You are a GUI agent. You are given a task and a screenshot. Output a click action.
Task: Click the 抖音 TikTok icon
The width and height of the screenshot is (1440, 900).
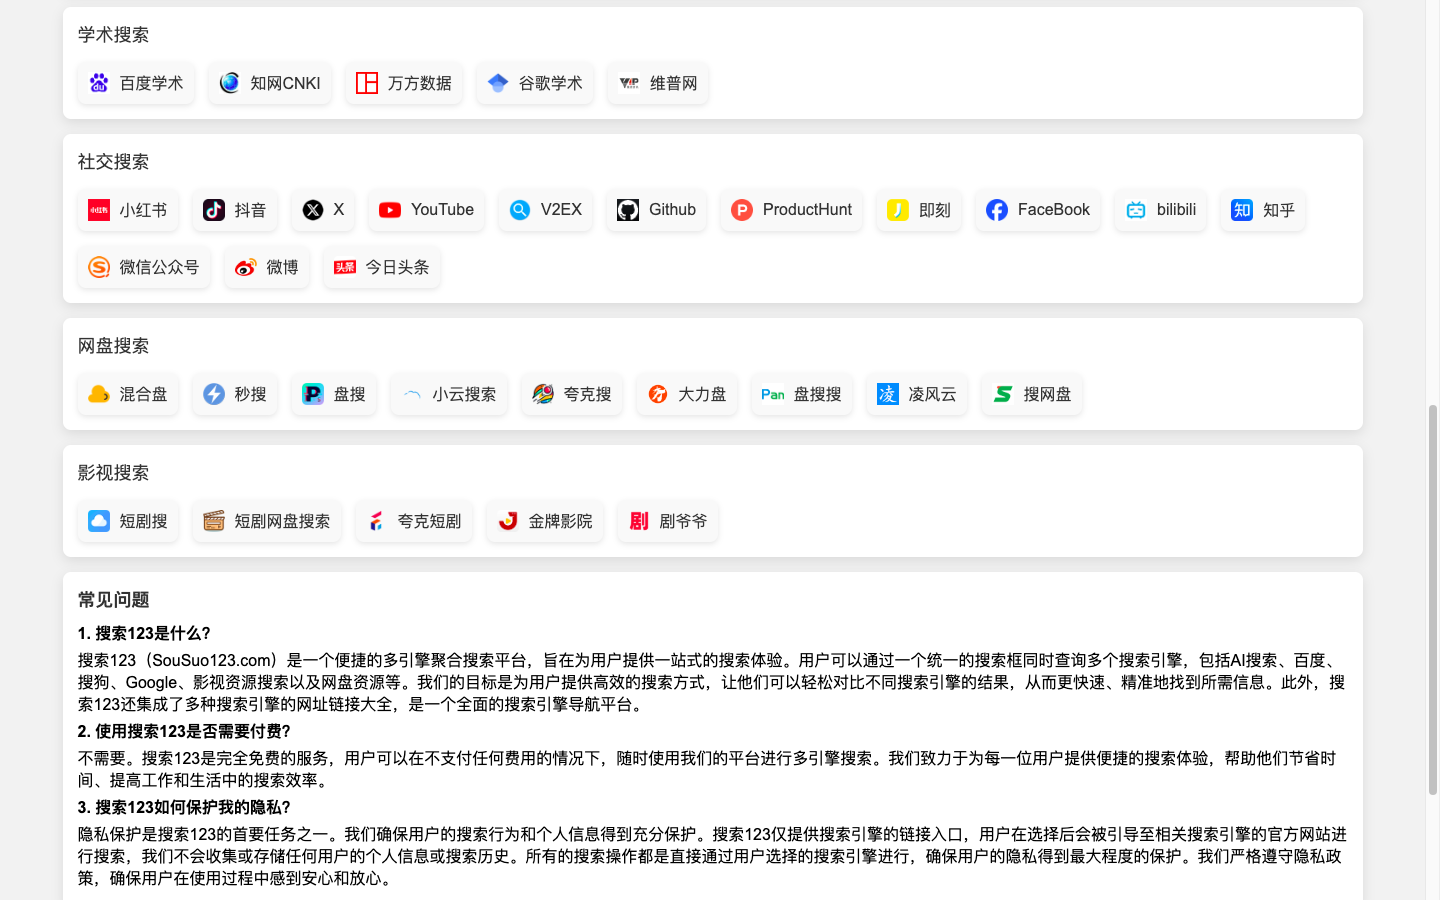point(214,210)
